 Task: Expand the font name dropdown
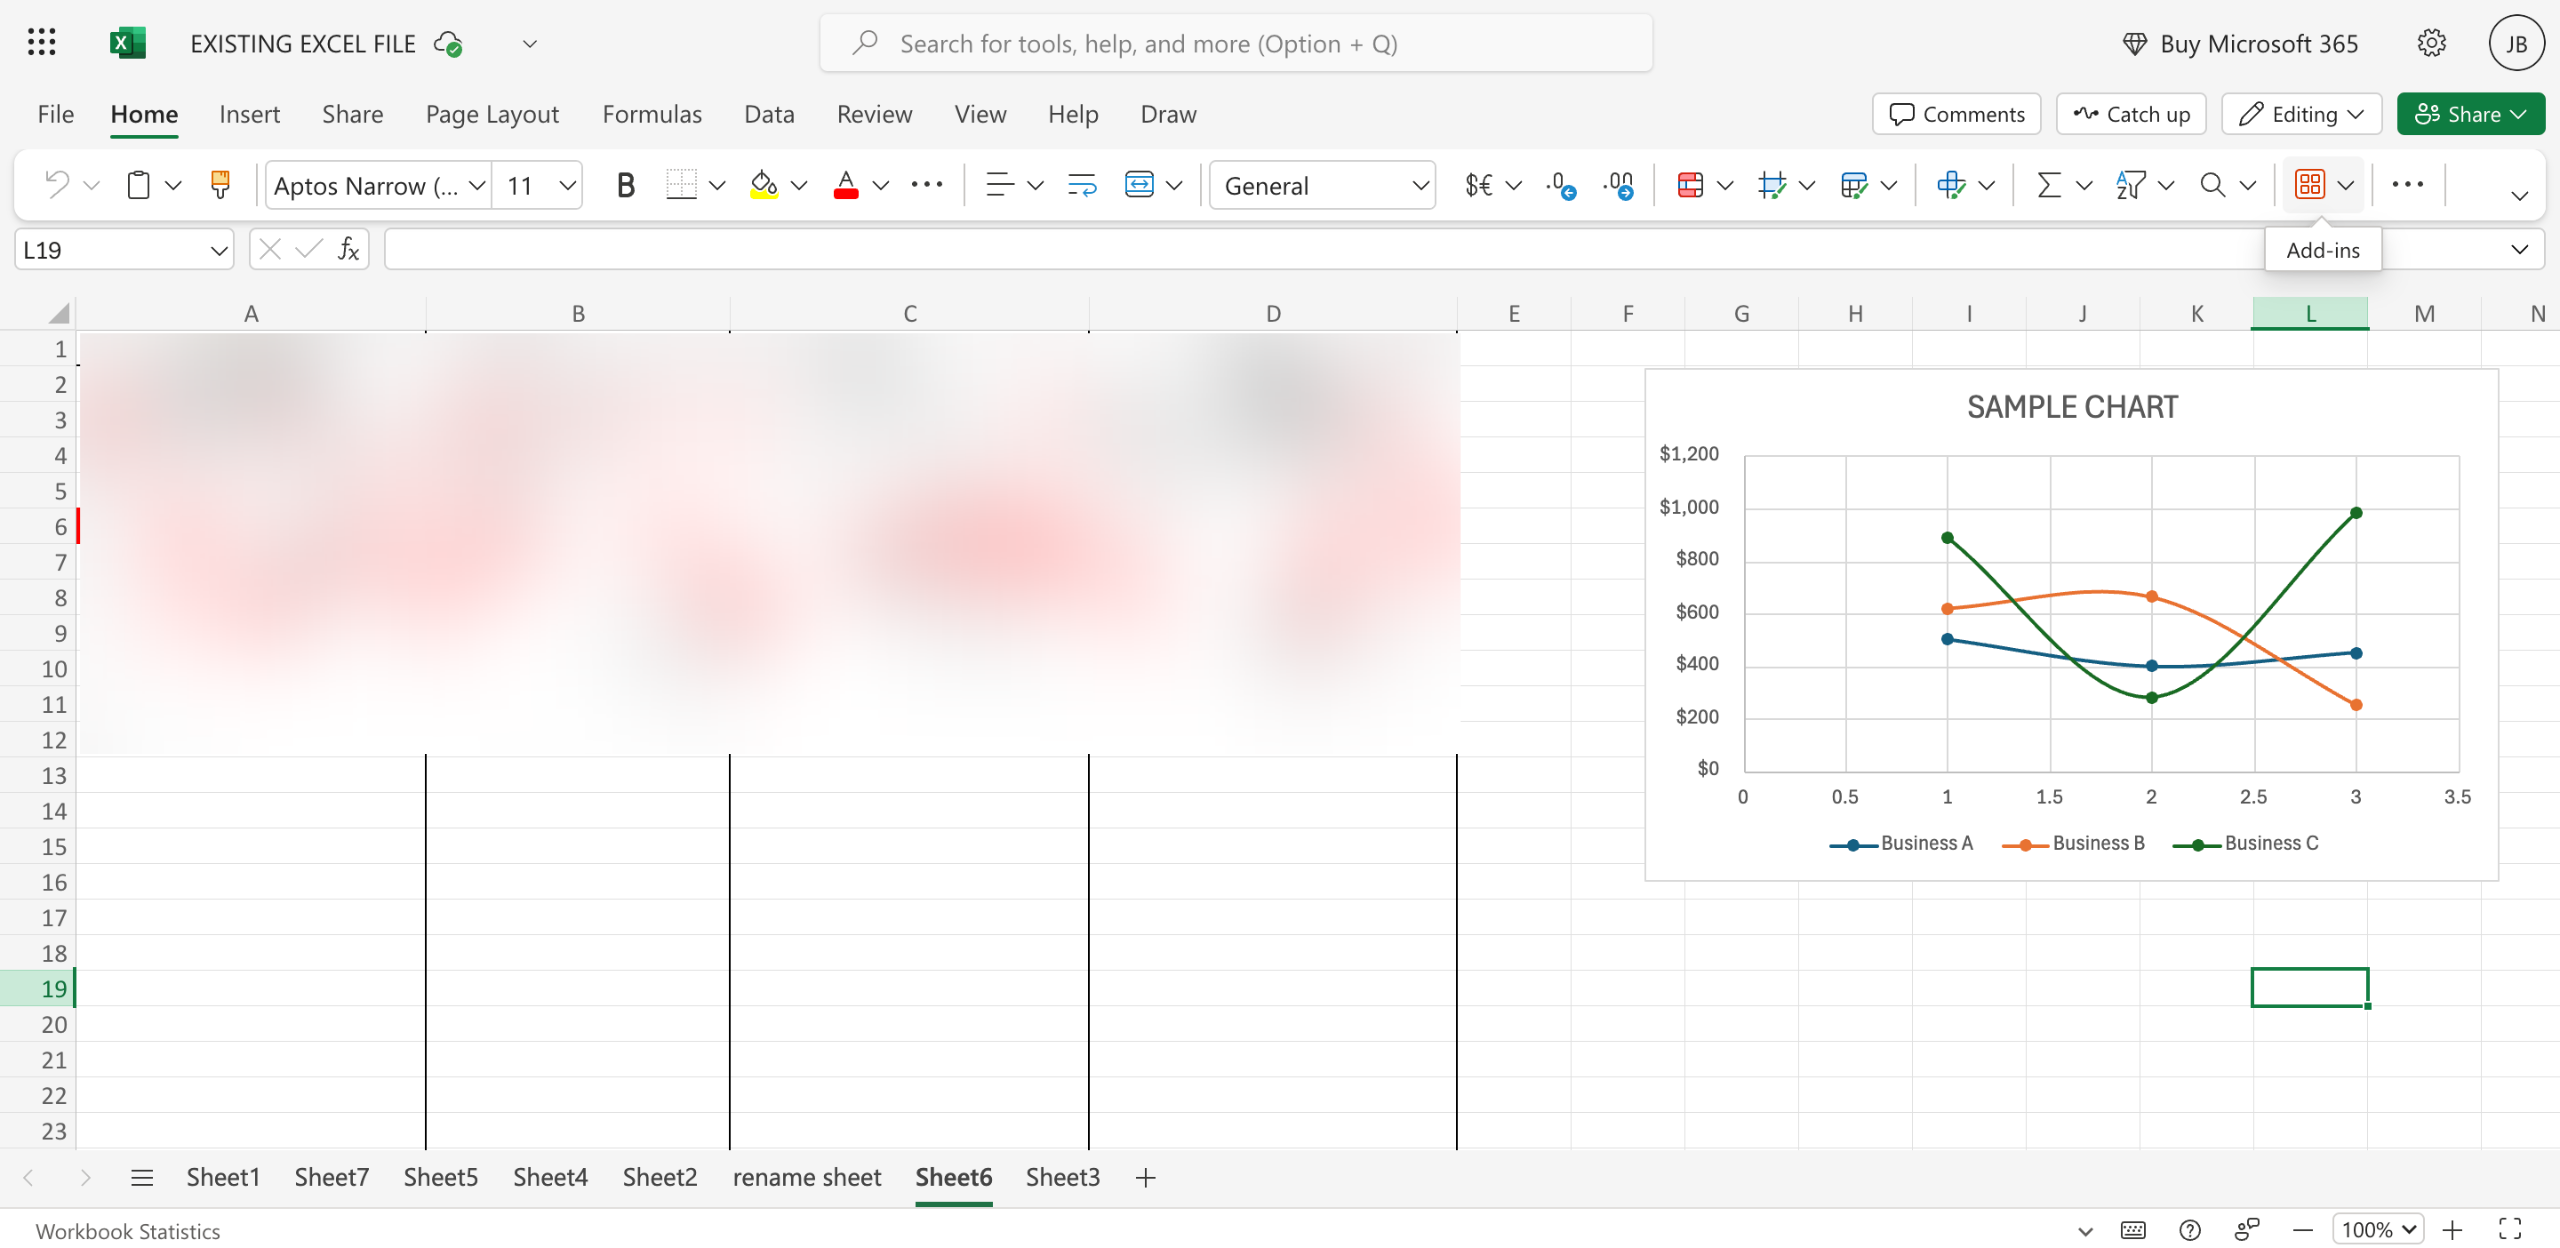click(x=477, y=185)
